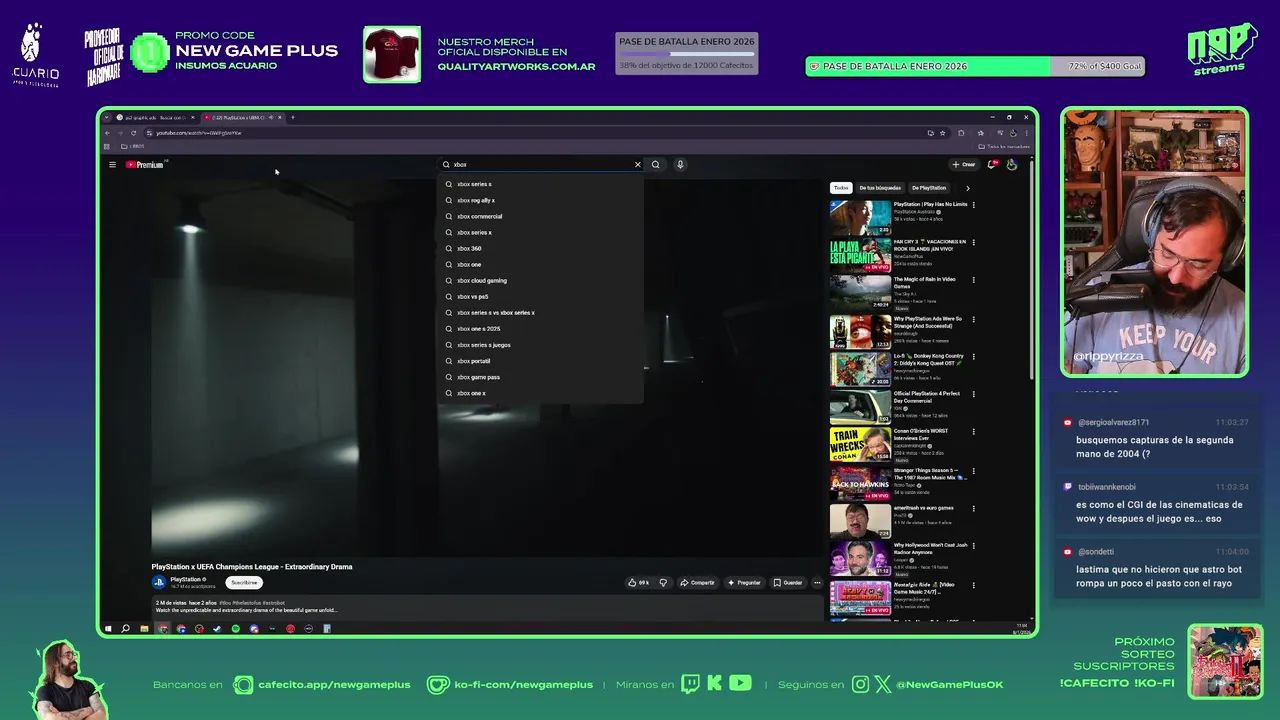This screenshot has height=720, width=1280.
Task: Dislike the video with thumbs down
Action: pyautogui.click(x=662, y=582)
